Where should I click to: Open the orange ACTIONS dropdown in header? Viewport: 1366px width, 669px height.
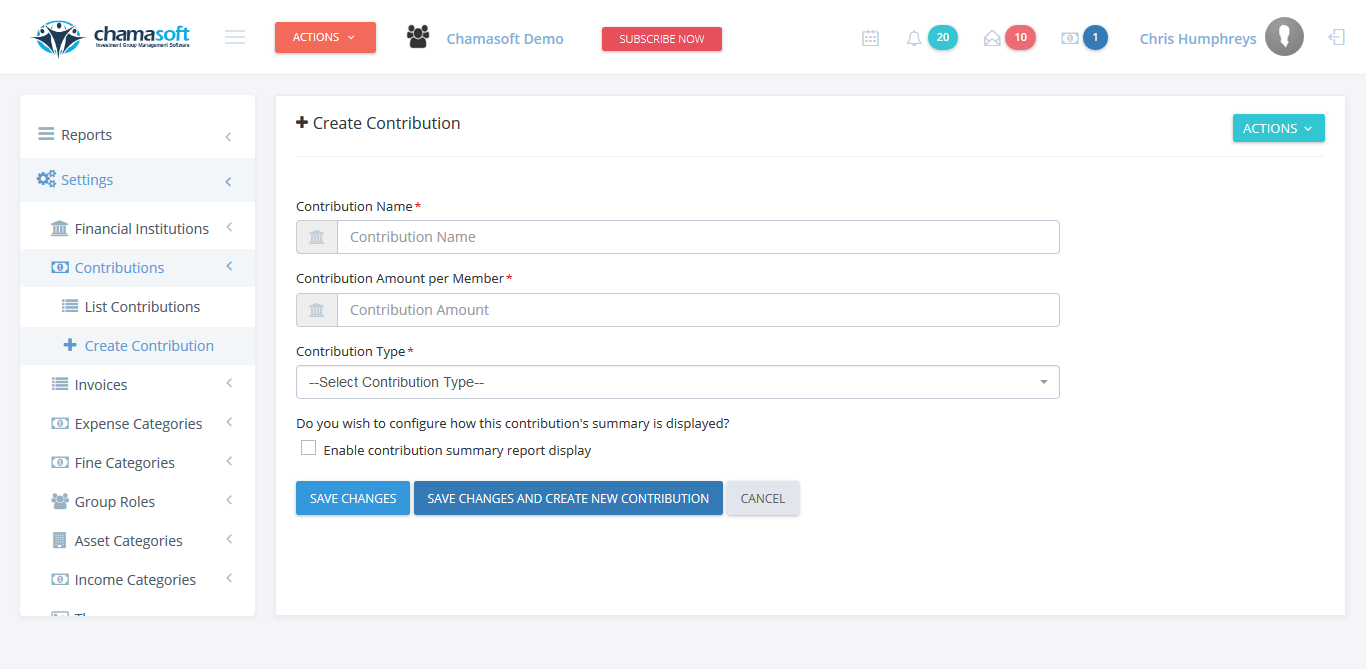[x=325, y=37]
